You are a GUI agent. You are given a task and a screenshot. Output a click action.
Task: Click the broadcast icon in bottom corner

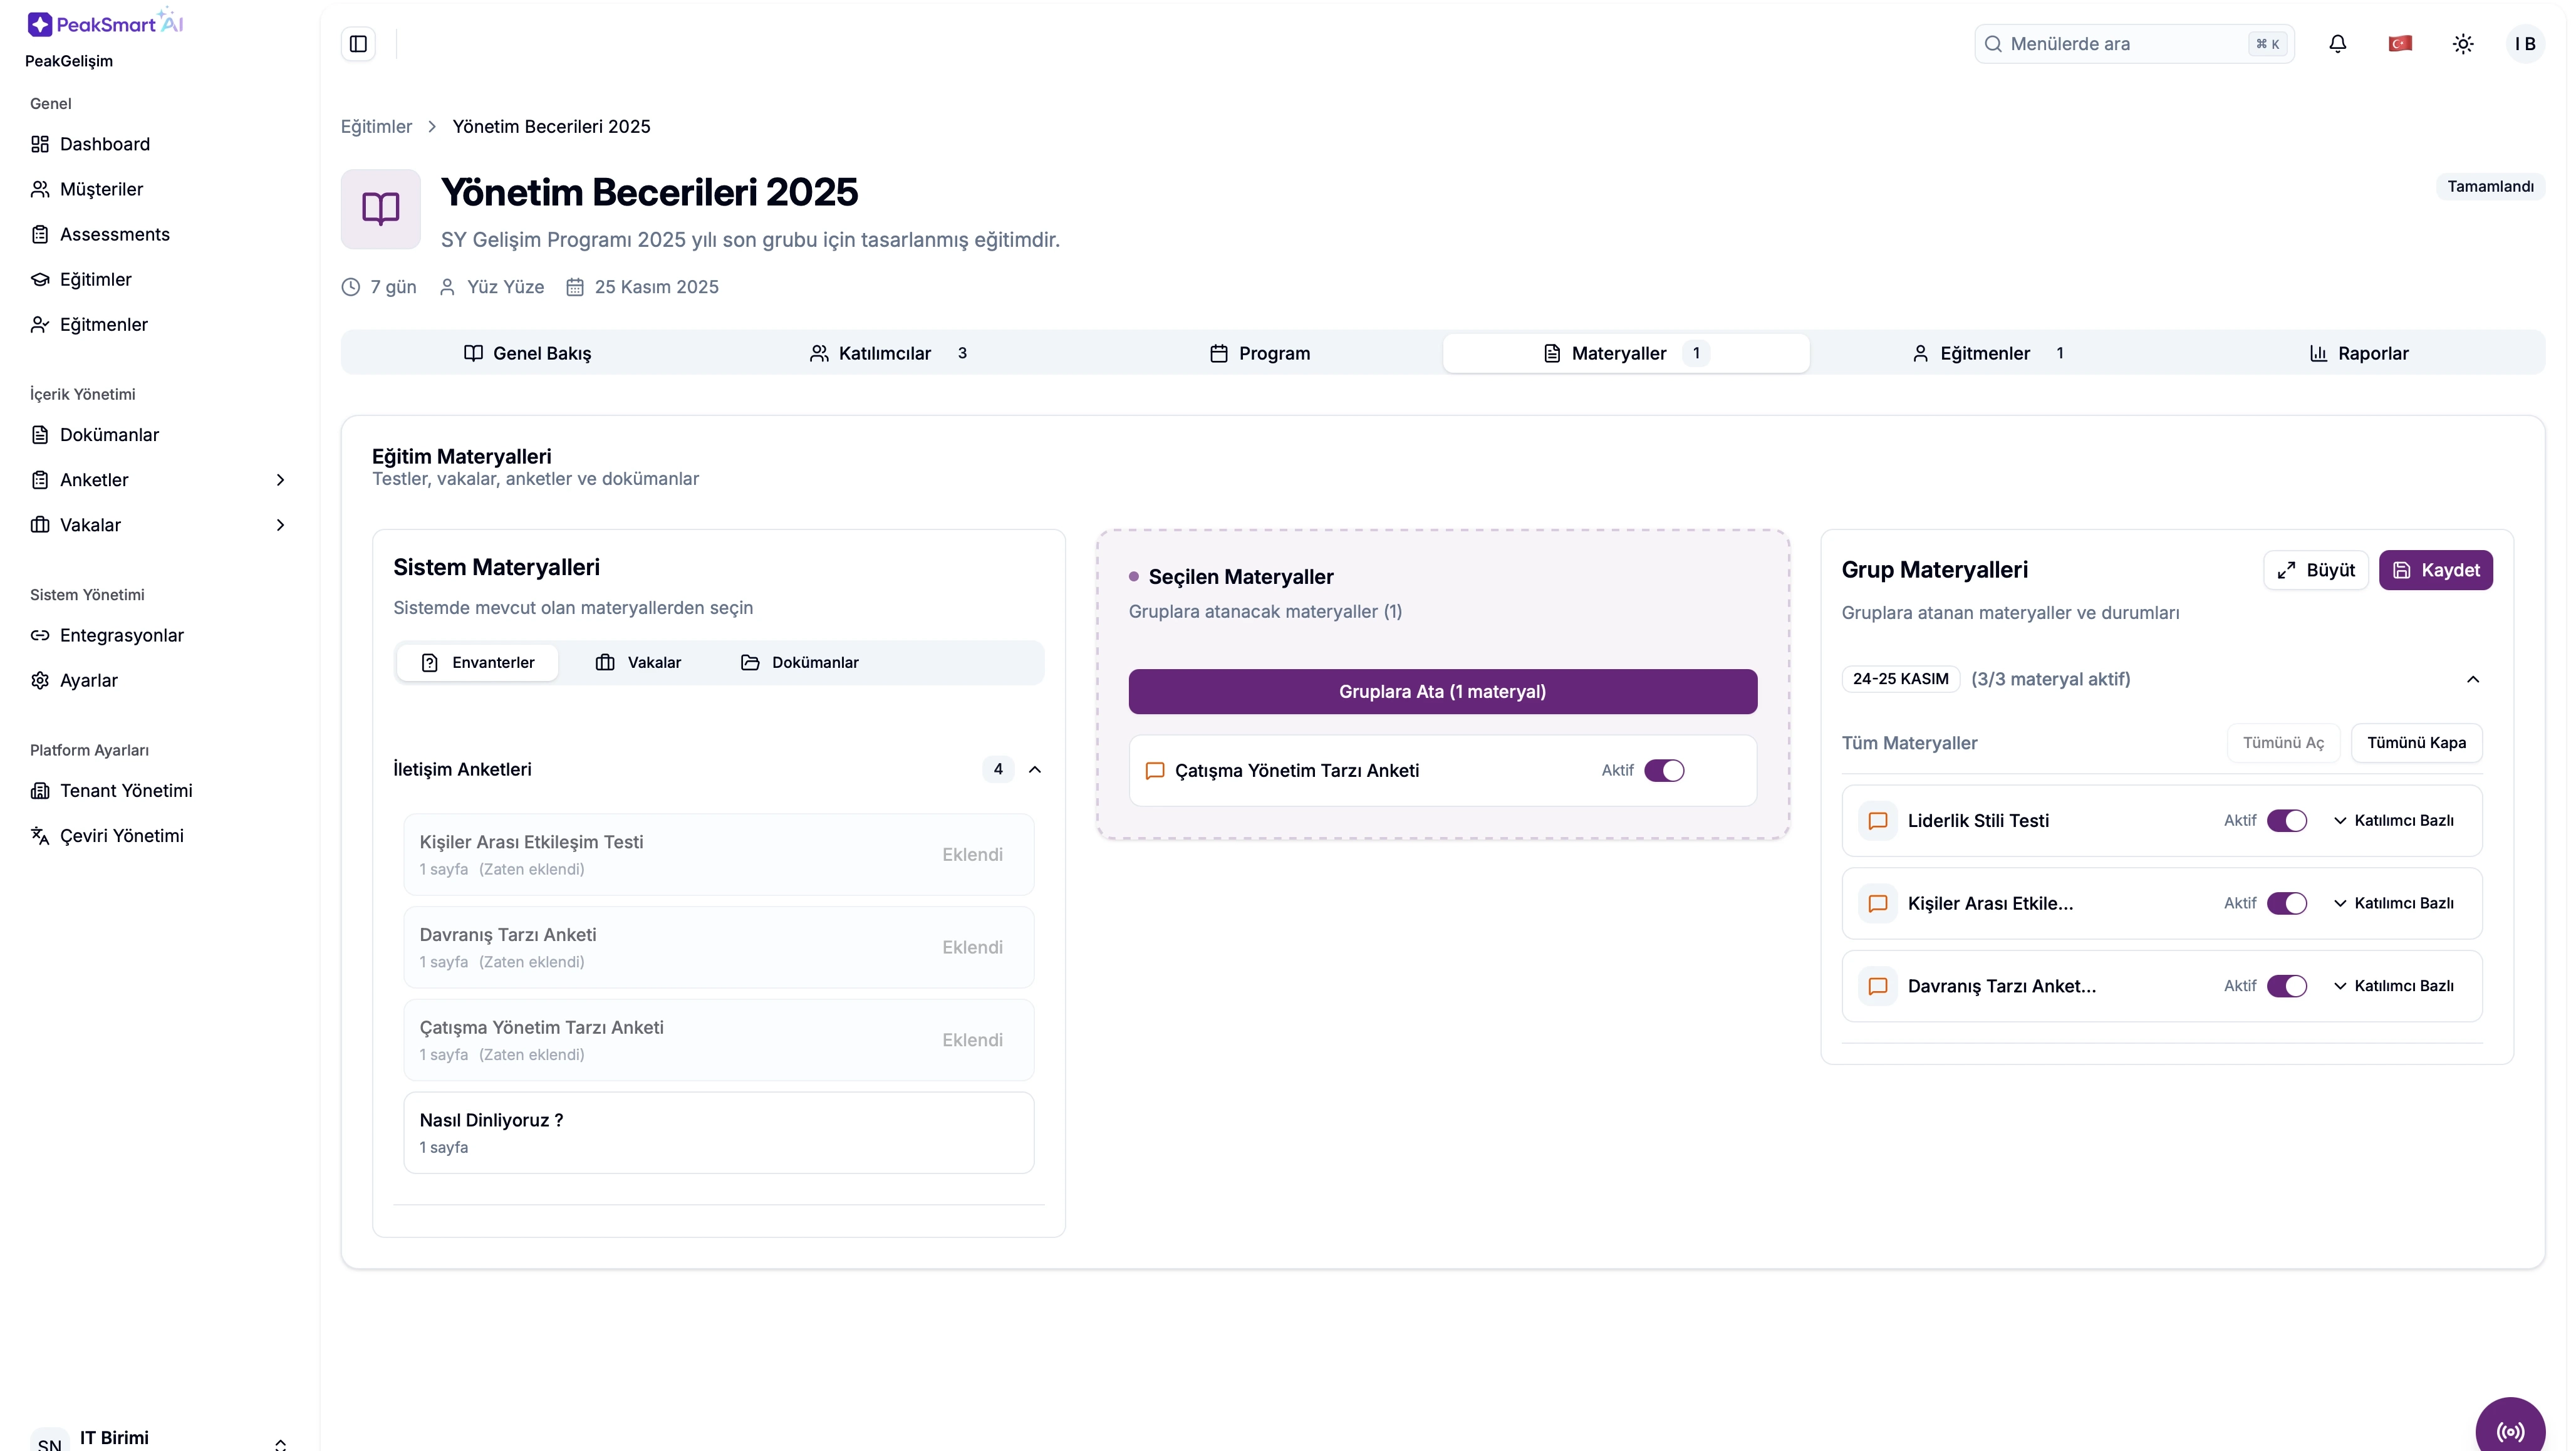(x=2510, y=1431)
